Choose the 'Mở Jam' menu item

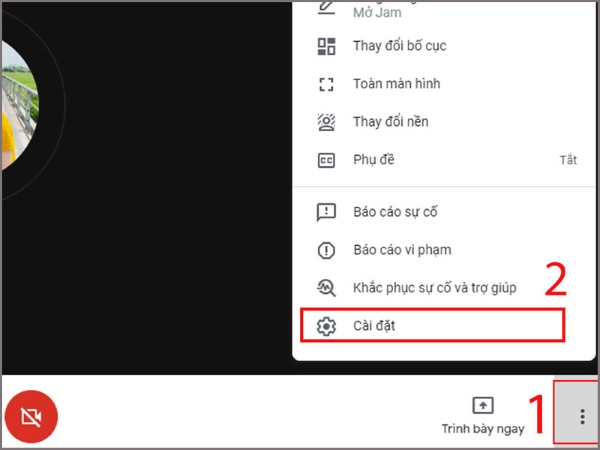coord(375,14)
